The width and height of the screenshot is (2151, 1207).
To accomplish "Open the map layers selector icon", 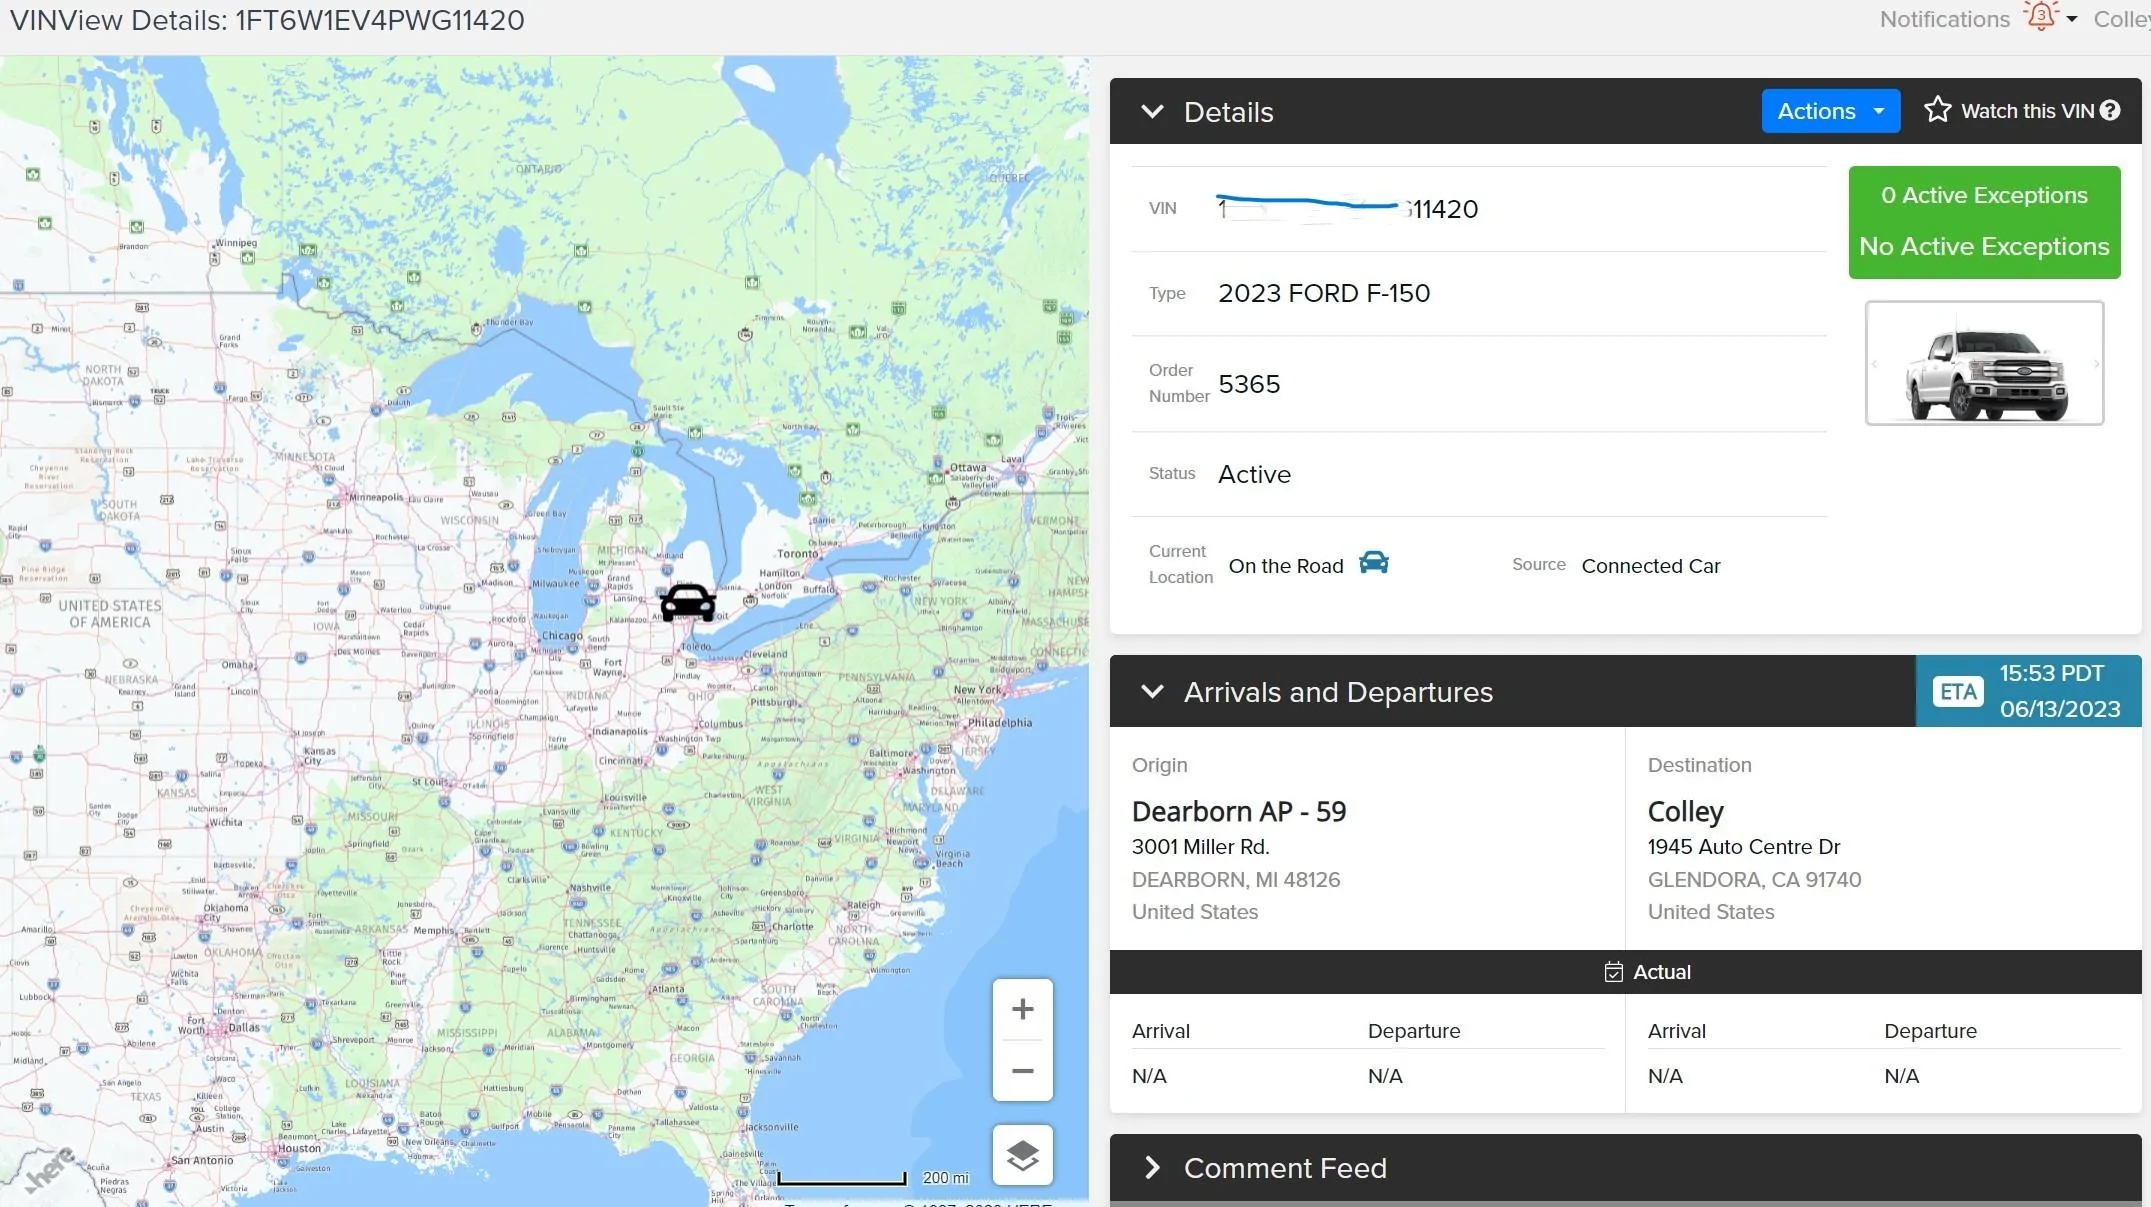I will coord(1022,1155).
